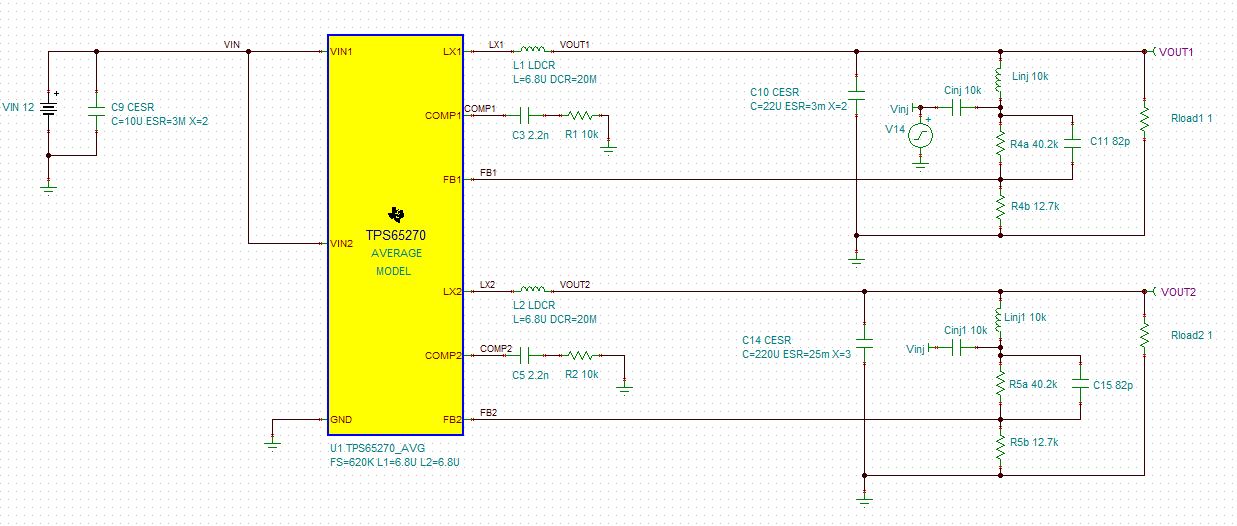Screen dimensions: 1237x526
Task: Select the 'C5 2.2n' label
Action: (530, 374)
